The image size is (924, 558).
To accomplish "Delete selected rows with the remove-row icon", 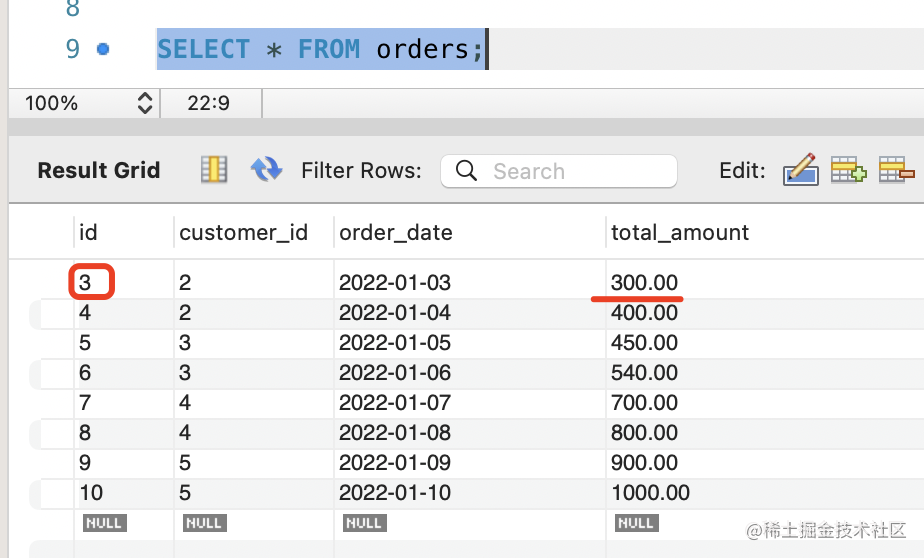I will tap(896, 170).
